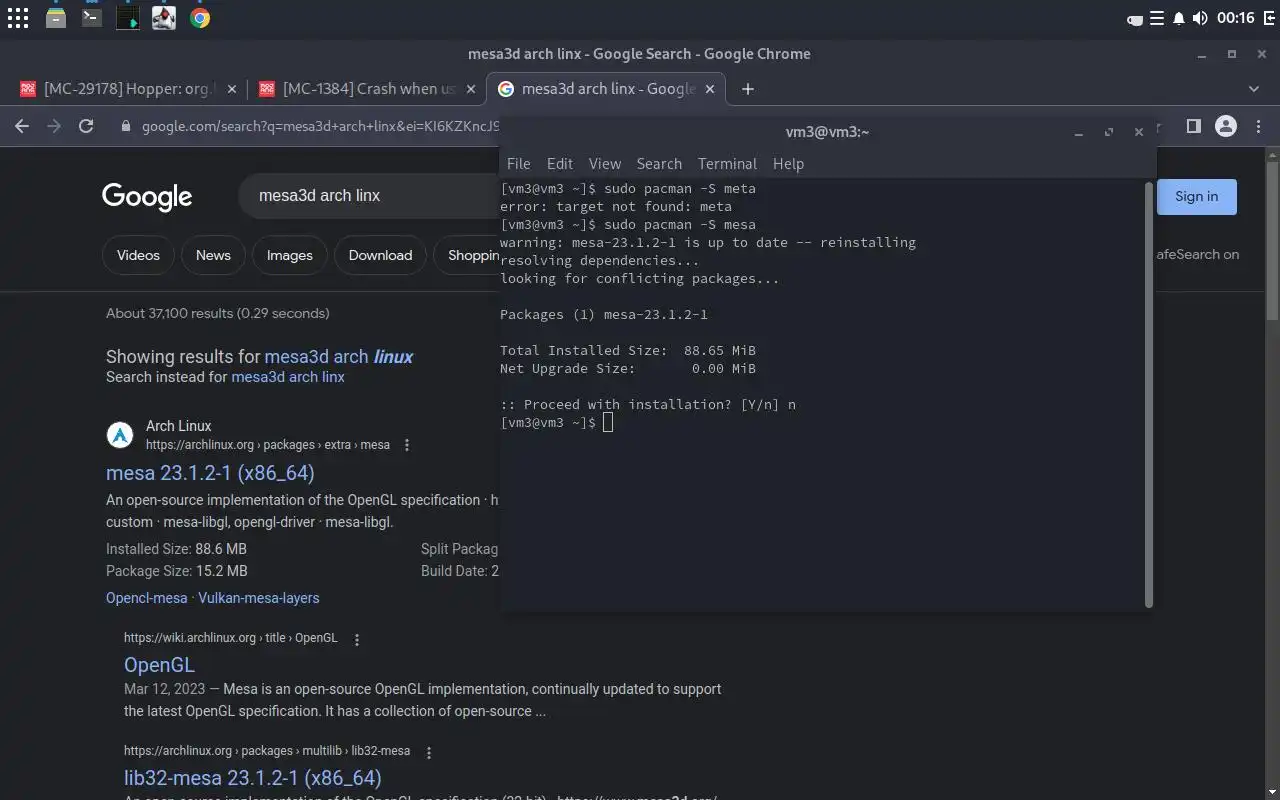Viewport: 1280px width, 800px height.
Task: Open the terminal File menu
Action: (x=518, y=164)
